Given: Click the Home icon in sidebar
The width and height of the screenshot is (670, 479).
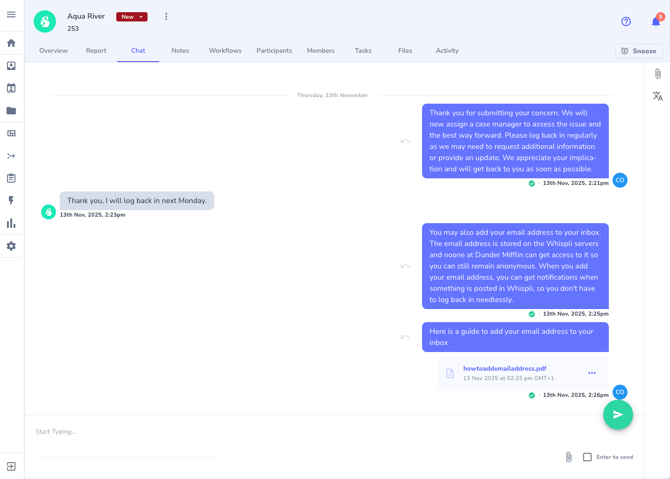Looking at the screenshot, I should (11, 43).
